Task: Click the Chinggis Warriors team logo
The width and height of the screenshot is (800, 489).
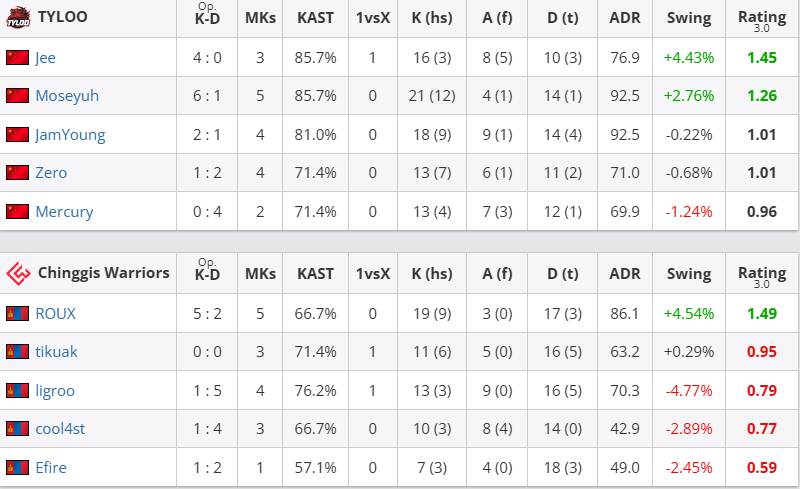Action: [18, 273]
